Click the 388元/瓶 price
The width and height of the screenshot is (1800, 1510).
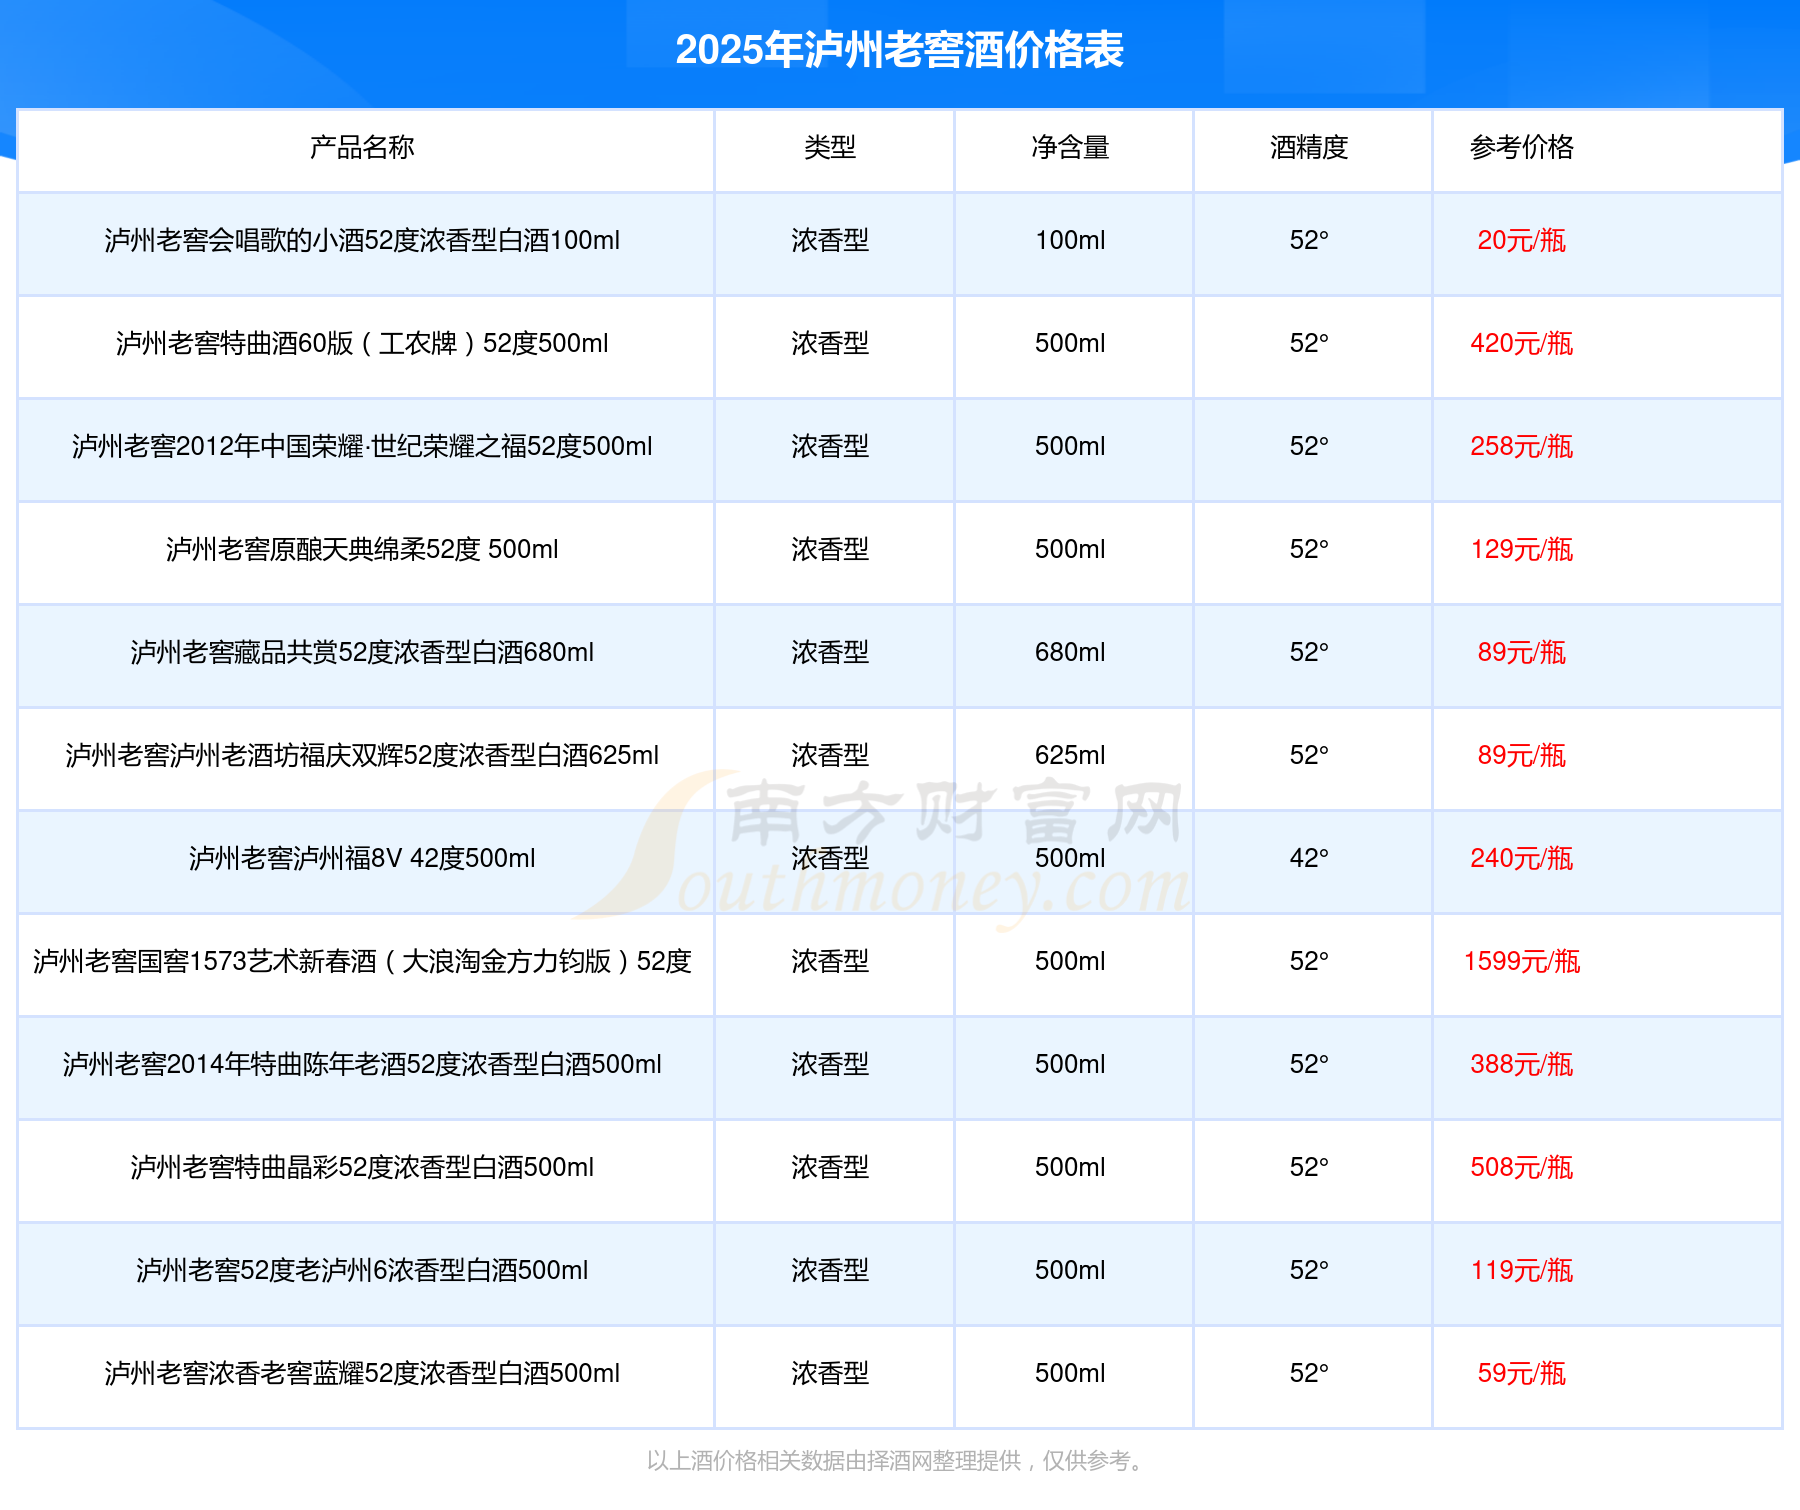pyautogui.click(x=1521, y=1064)
